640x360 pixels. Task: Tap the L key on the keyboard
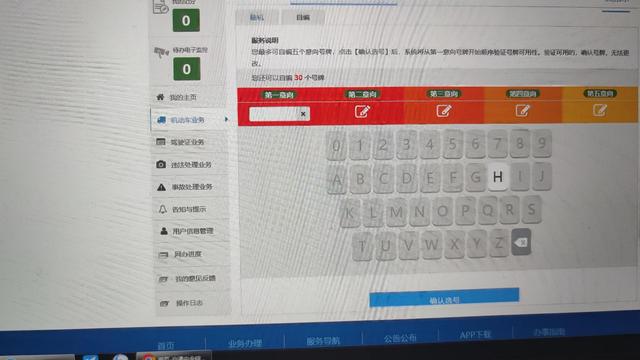coord(373,212)
